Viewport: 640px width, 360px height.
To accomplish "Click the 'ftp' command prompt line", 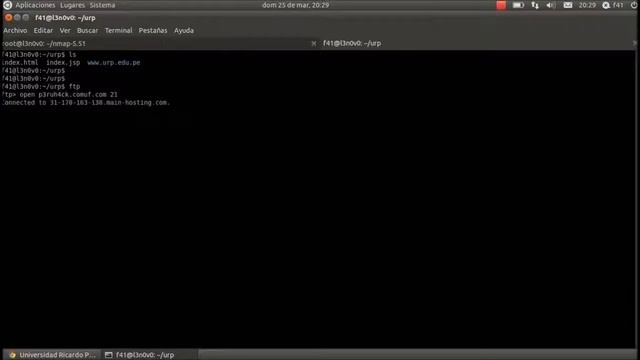I will click(x=41, y=87).
